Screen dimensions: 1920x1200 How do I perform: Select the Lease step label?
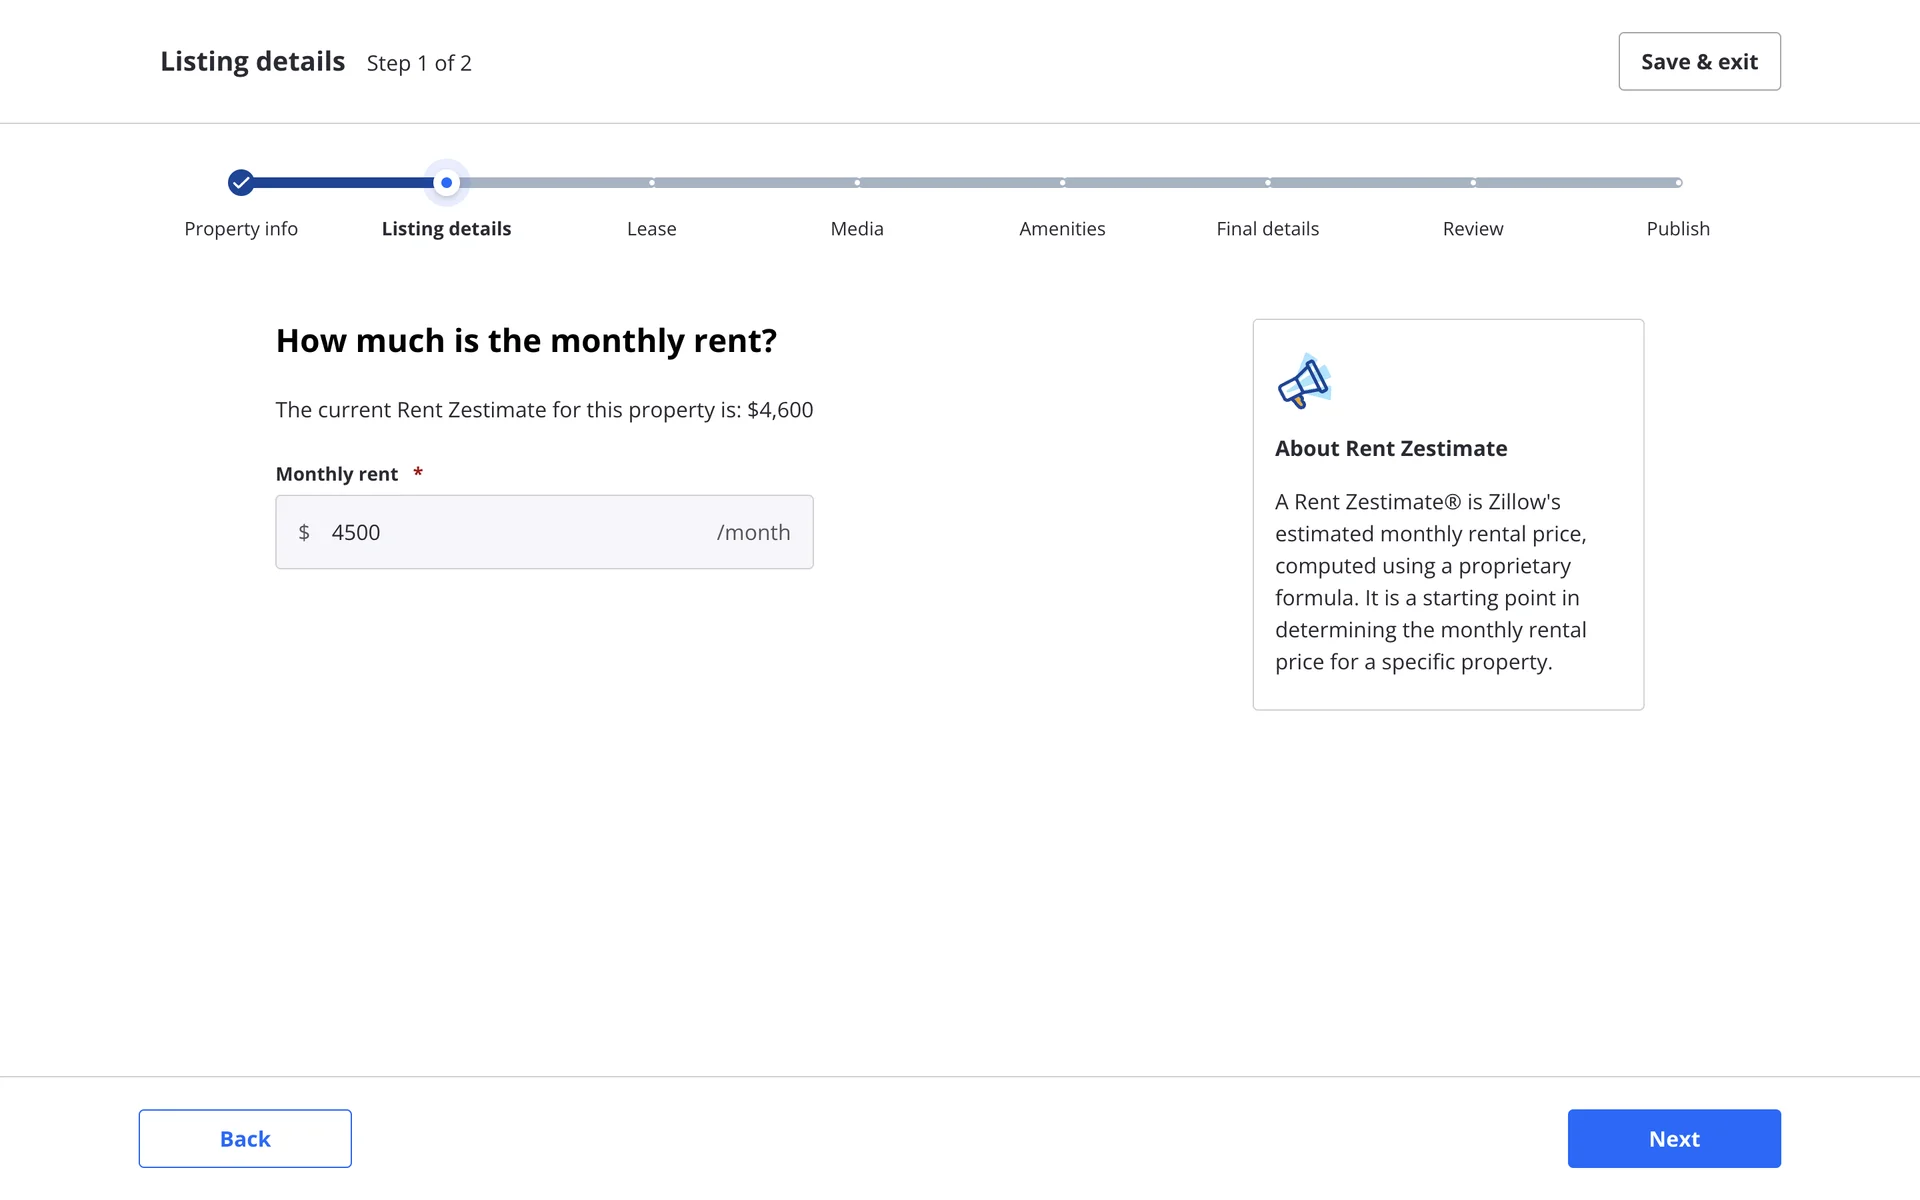[652, 229]
